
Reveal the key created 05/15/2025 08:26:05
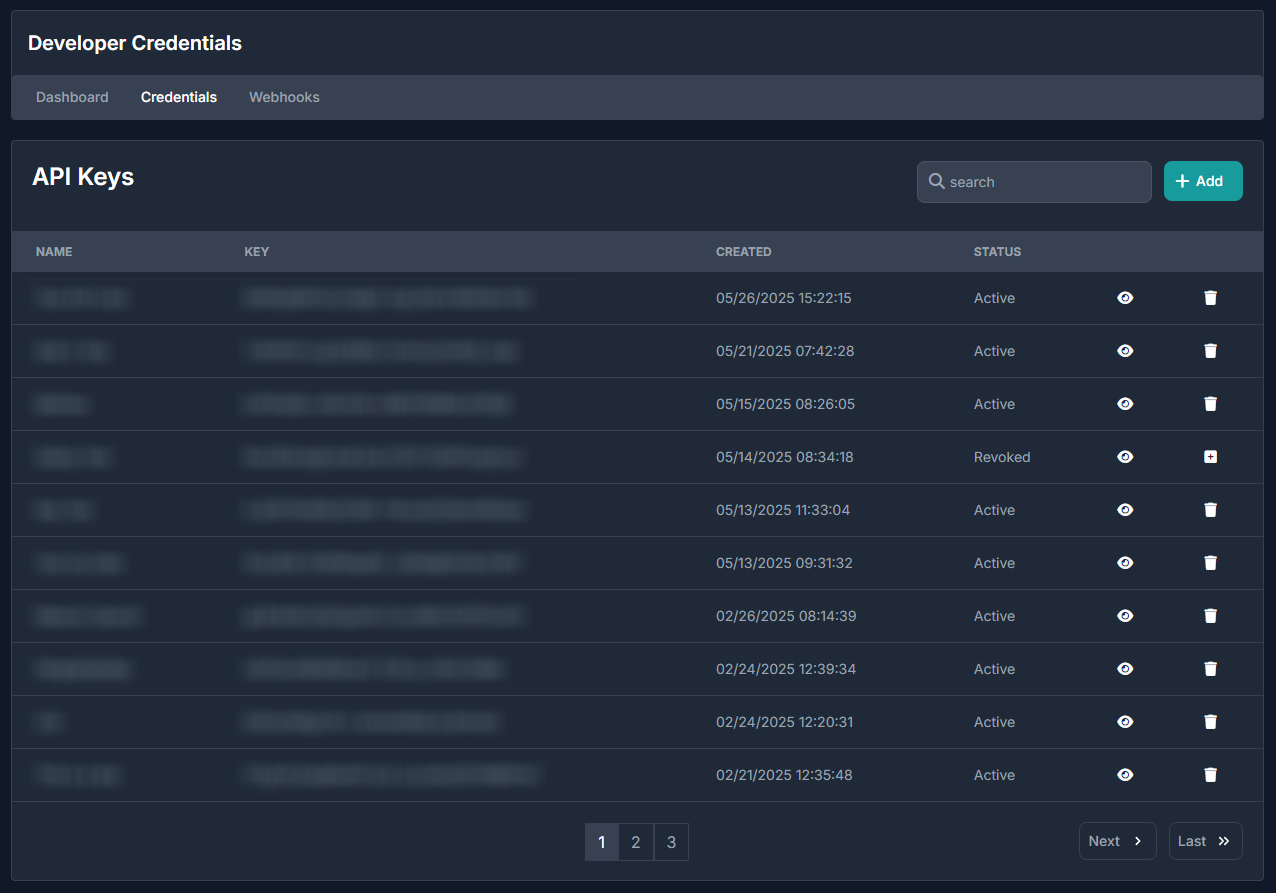point(1125,404)
